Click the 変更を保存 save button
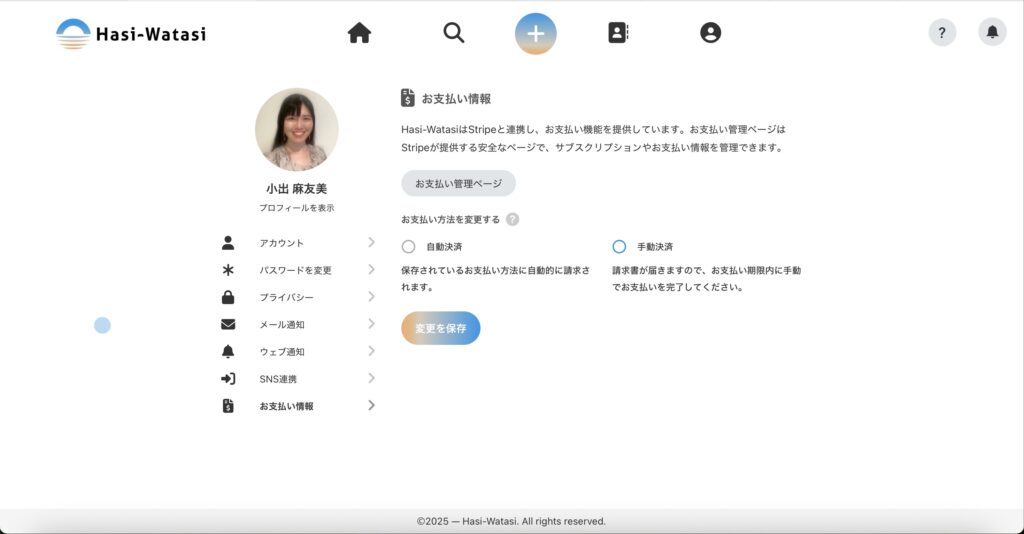1024x534 pixels. 441,328
